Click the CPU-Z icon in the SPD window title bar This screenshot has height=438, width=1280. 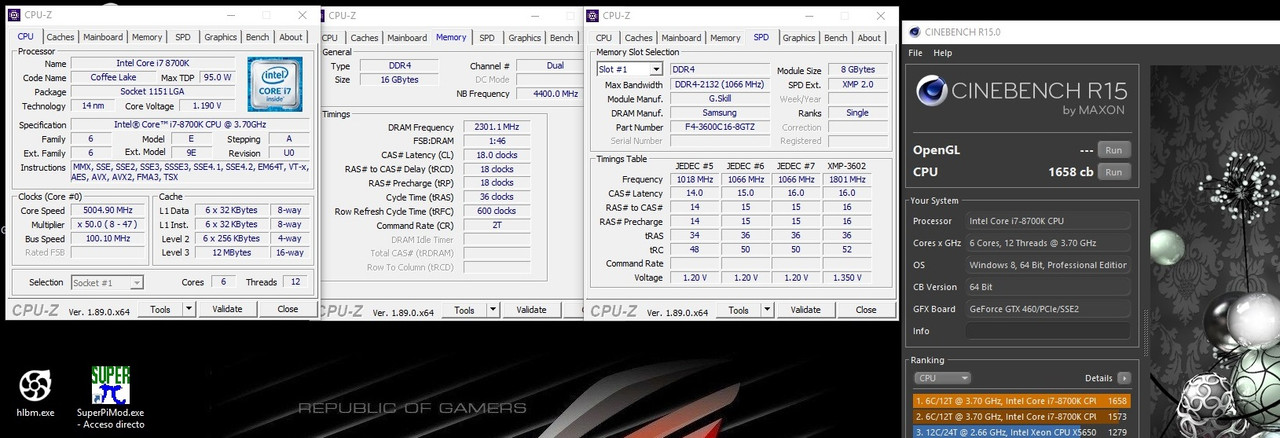[x=592, y=15]
